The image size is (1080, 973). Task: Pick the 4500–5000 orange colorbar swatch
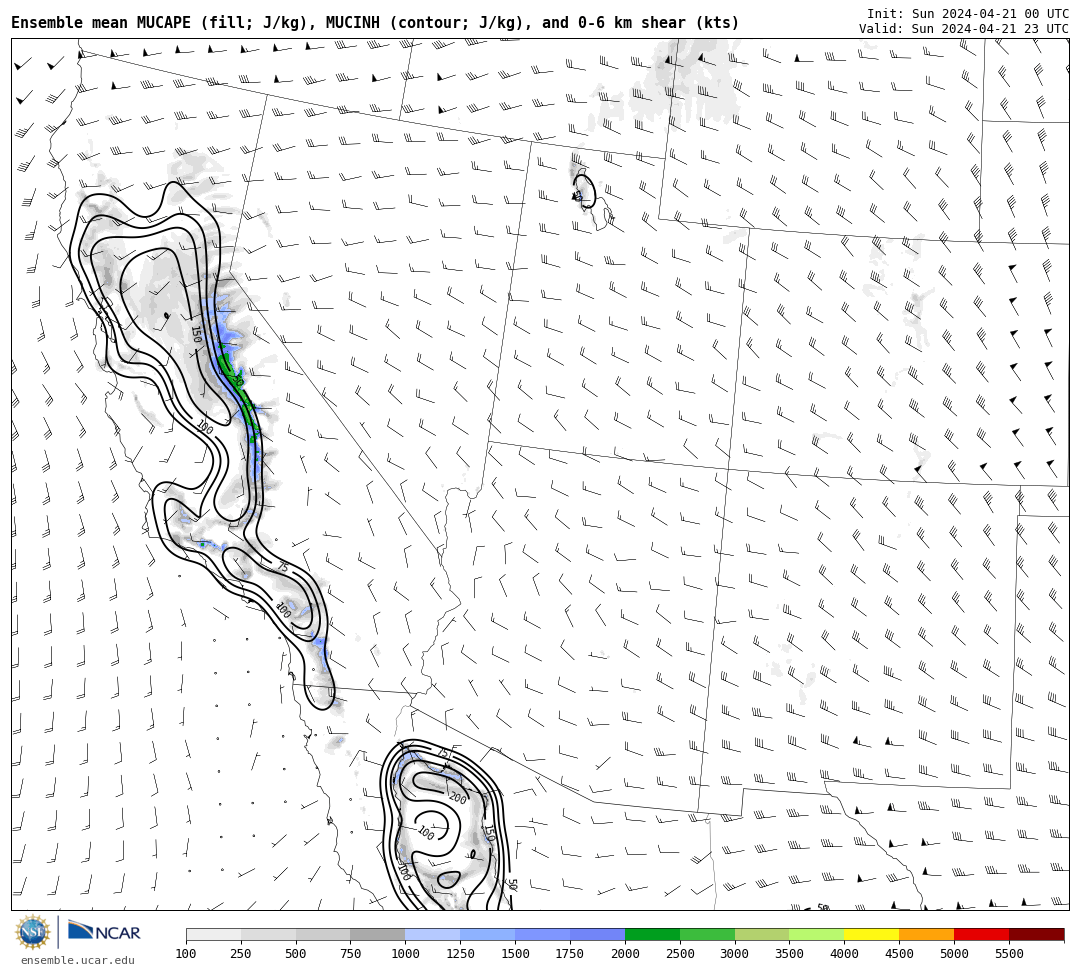[927, 934]
